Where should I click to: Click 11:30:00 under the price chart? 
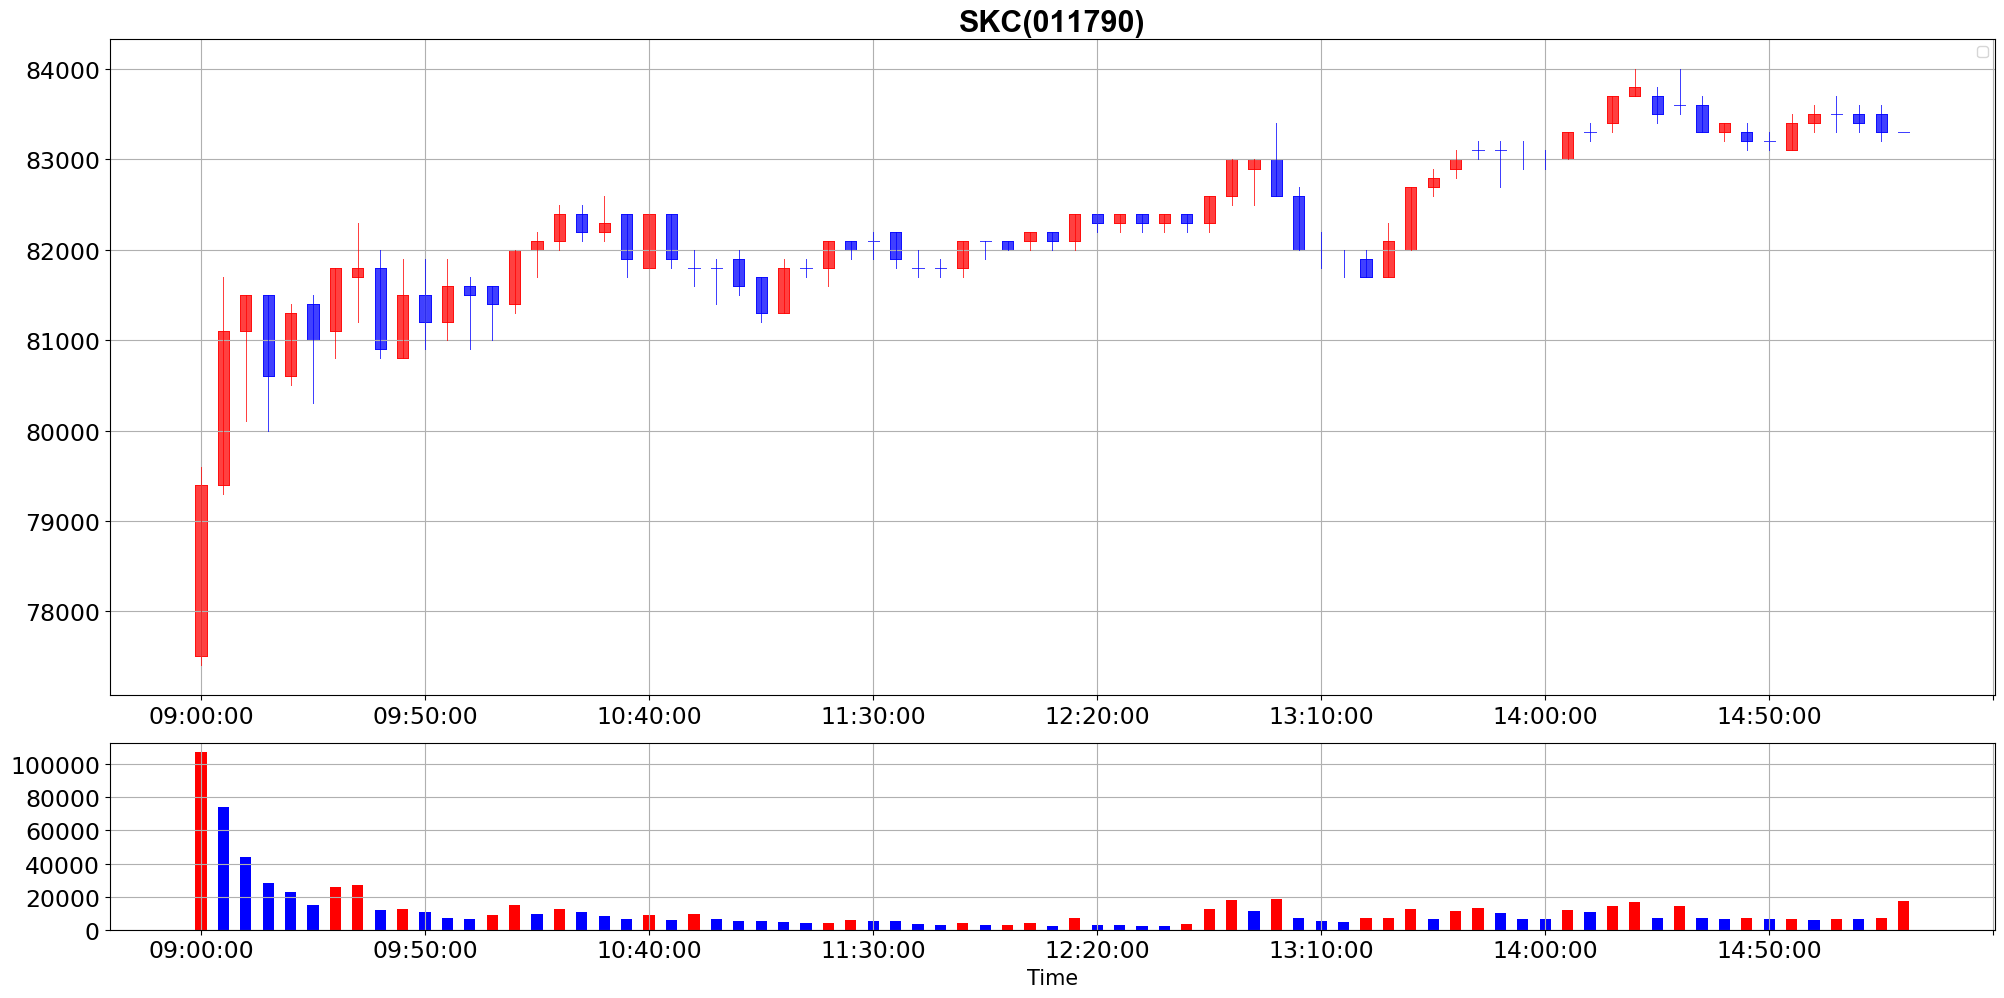coord(873,716)
